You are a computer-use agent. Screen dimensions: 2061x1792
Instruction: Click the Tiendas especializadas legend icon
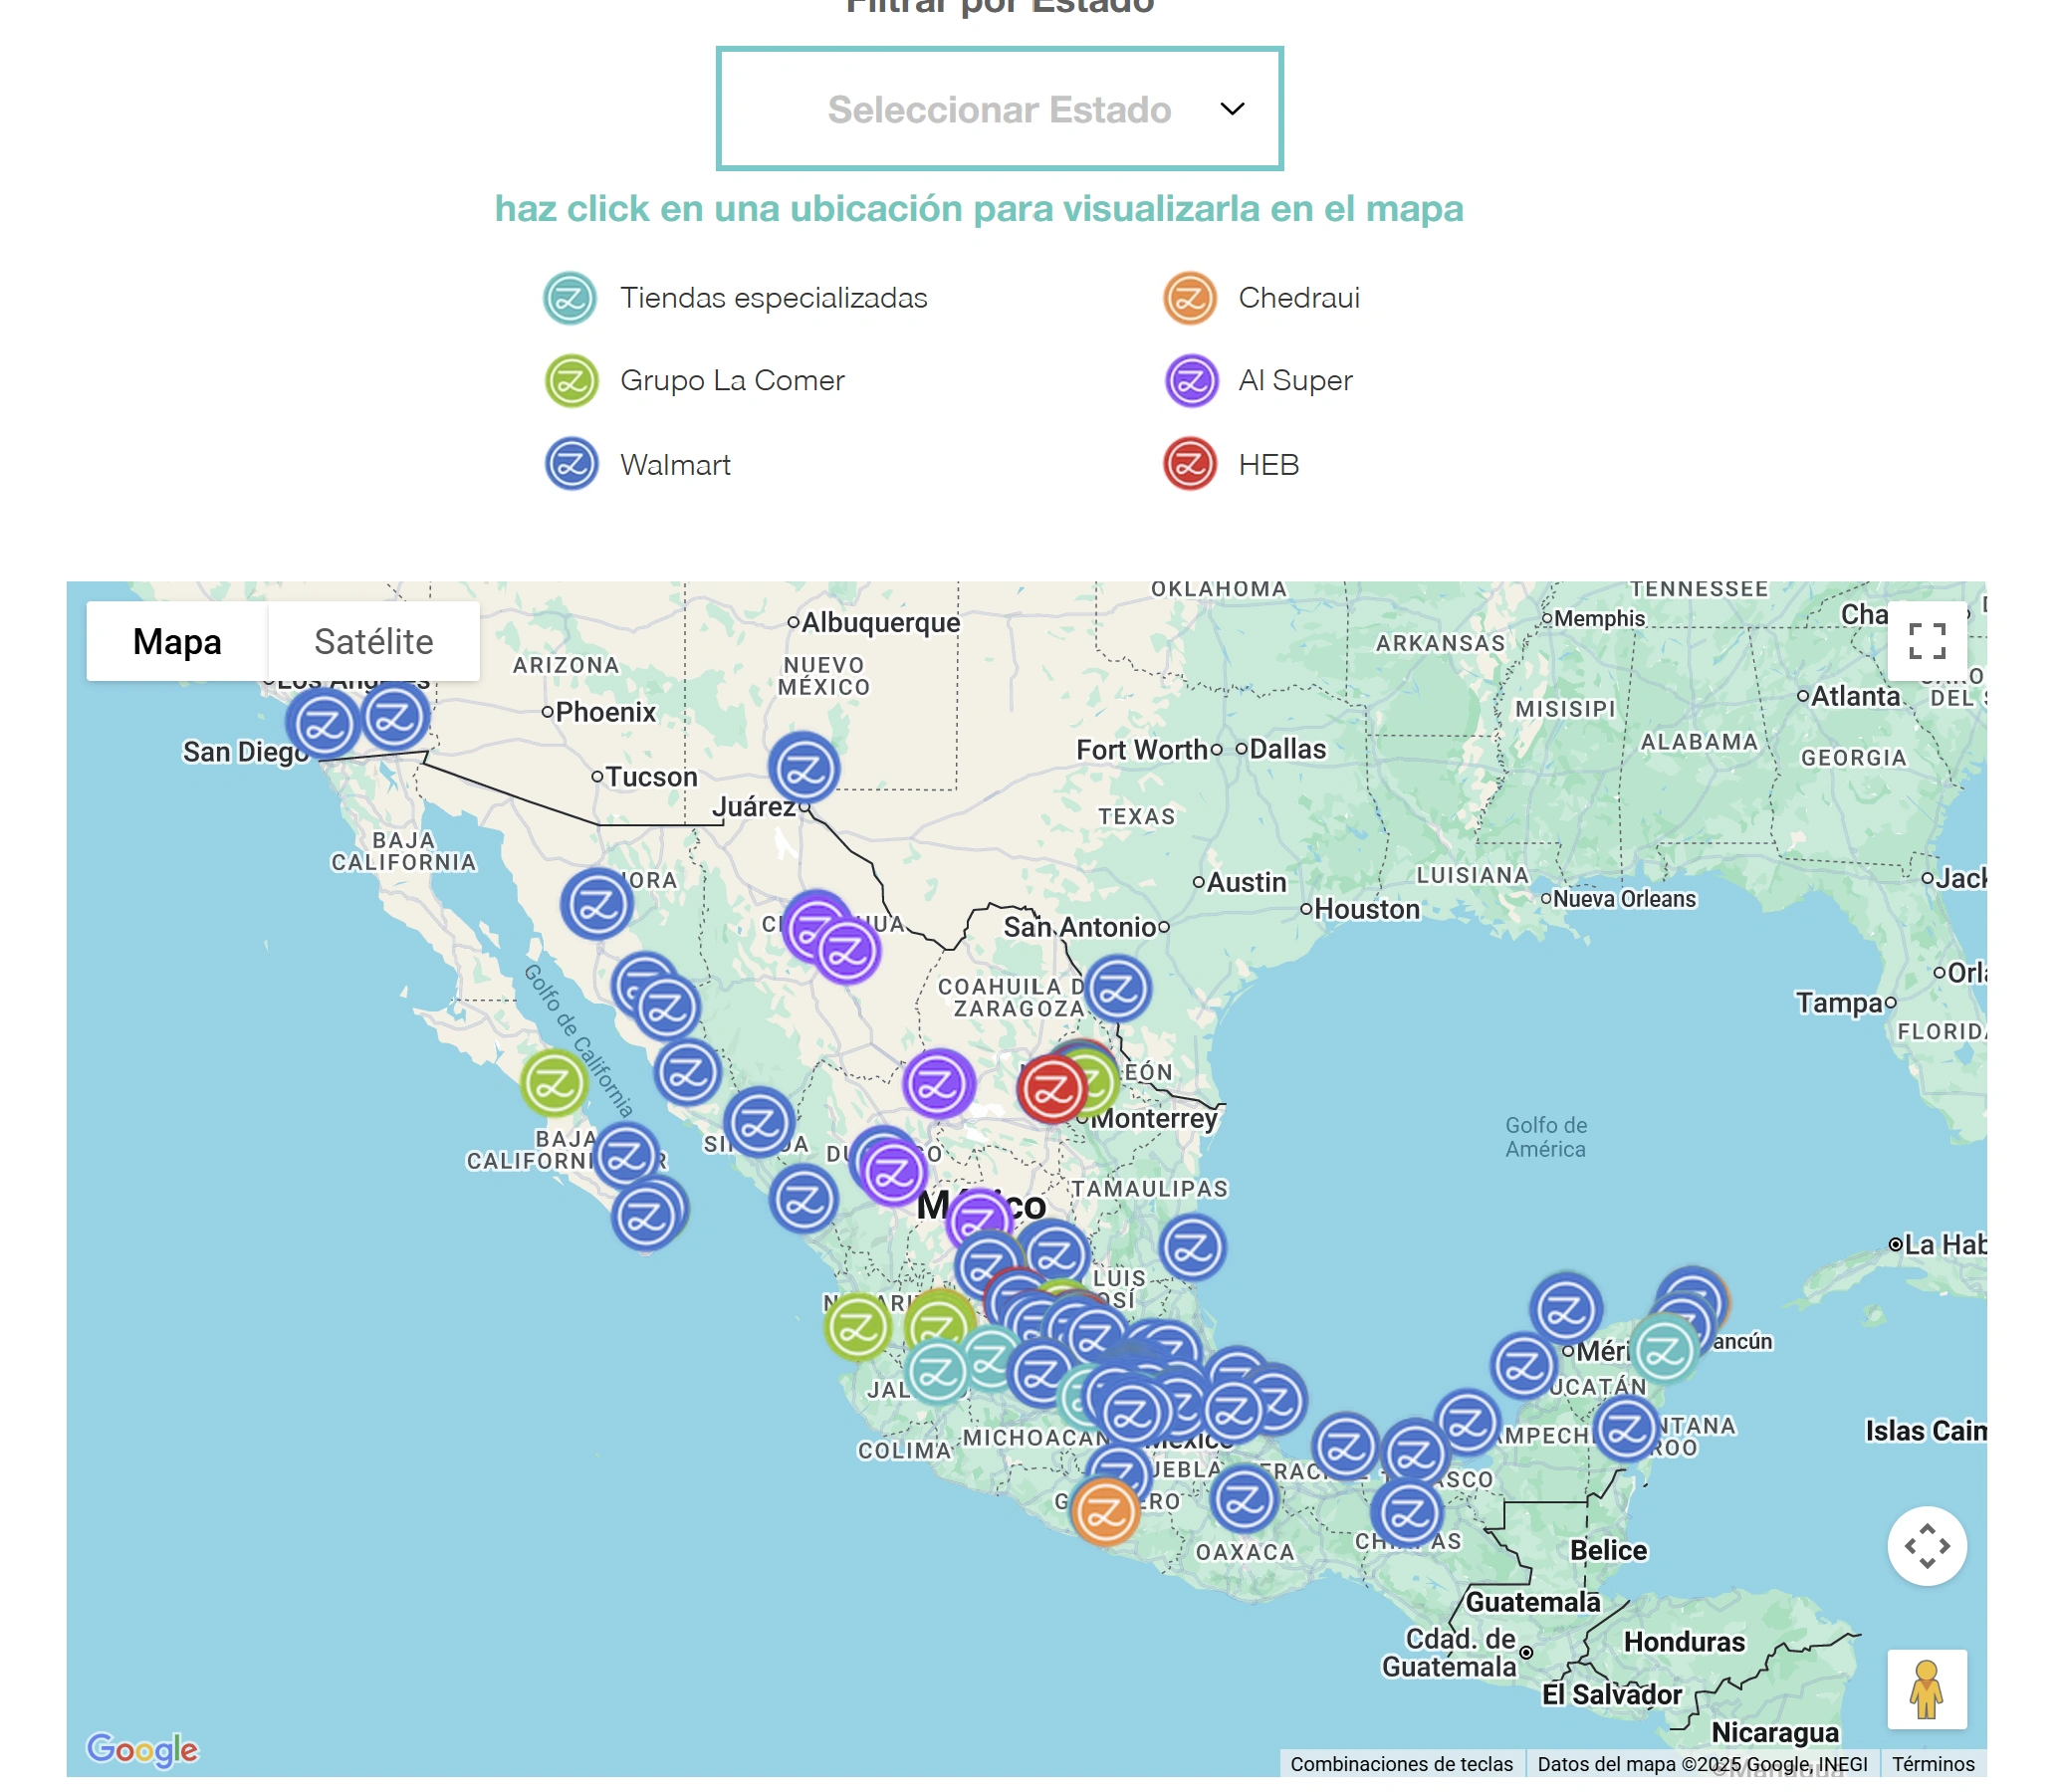(x=570, y=298)
